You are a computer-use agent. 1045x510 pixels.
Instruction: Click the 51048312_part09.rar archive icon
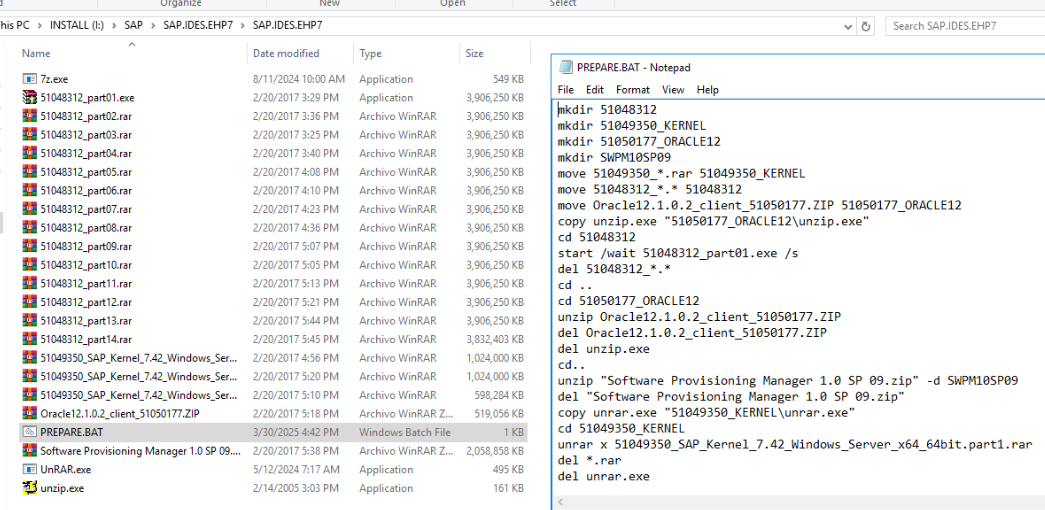(29, 246)
